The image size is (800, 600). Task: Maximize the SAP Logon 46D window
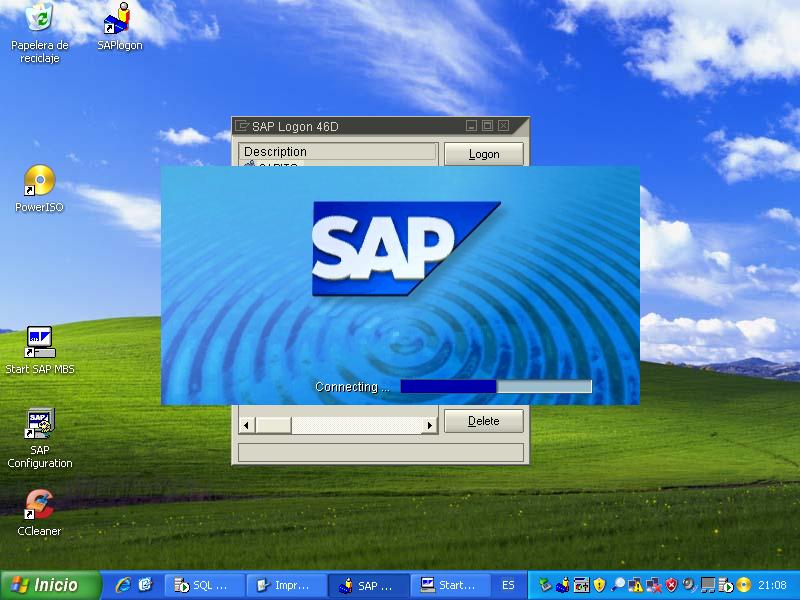coord(487,126)
